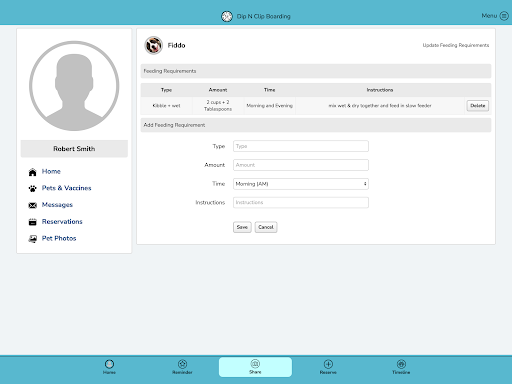Cancel adding the feeding requirement
The image size is (512, 384).
[266, 227]
